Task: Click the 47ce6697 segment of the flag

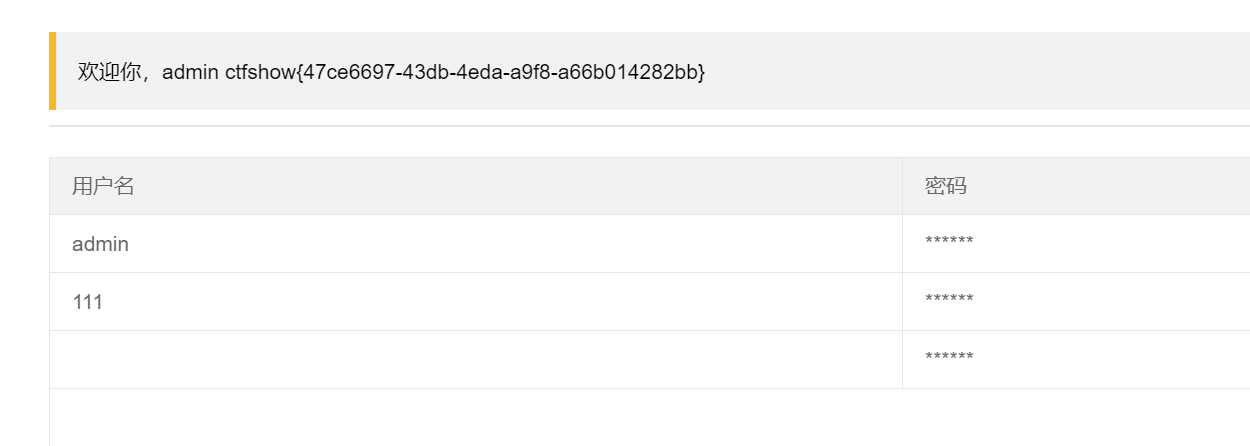Action: (x=348, y=72)
